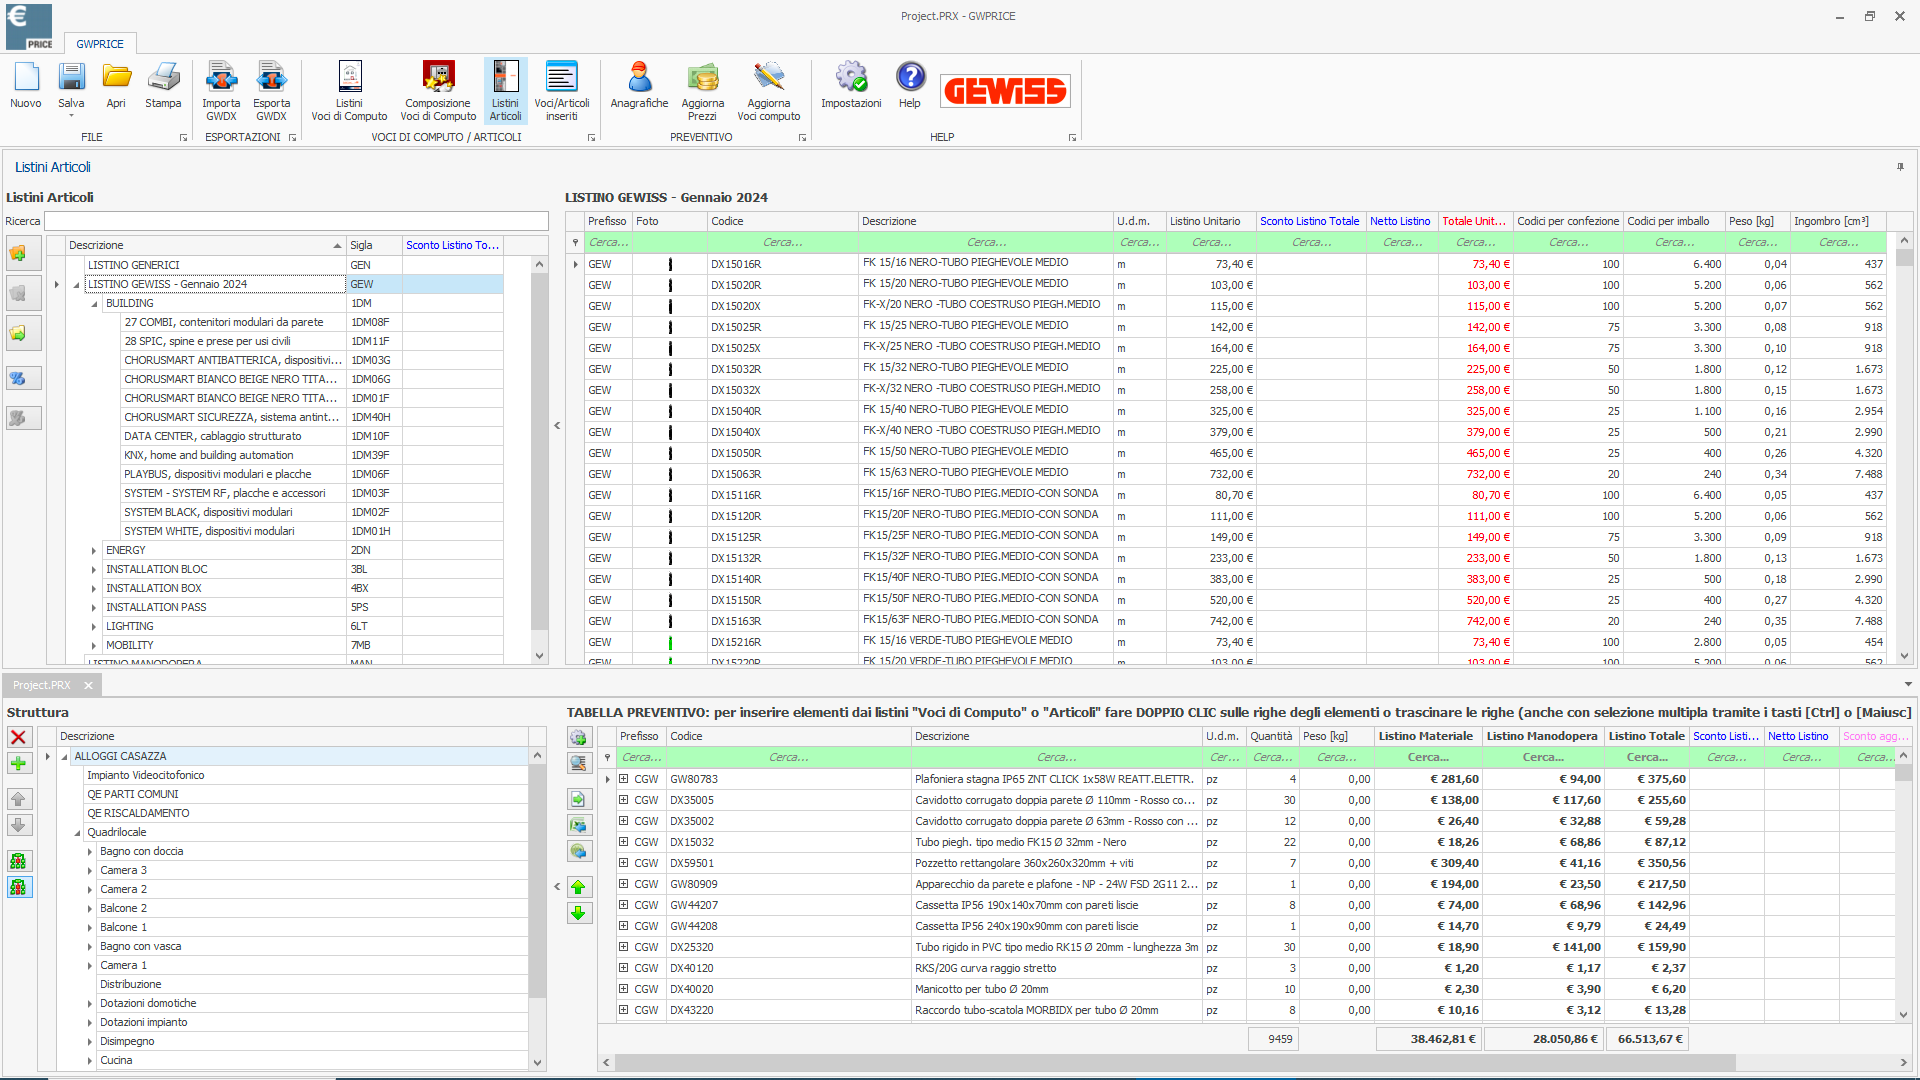Toggle the highlighted structure tree view button
The height and width of the screenshot is (1080, 1920).
click(18, 887)
